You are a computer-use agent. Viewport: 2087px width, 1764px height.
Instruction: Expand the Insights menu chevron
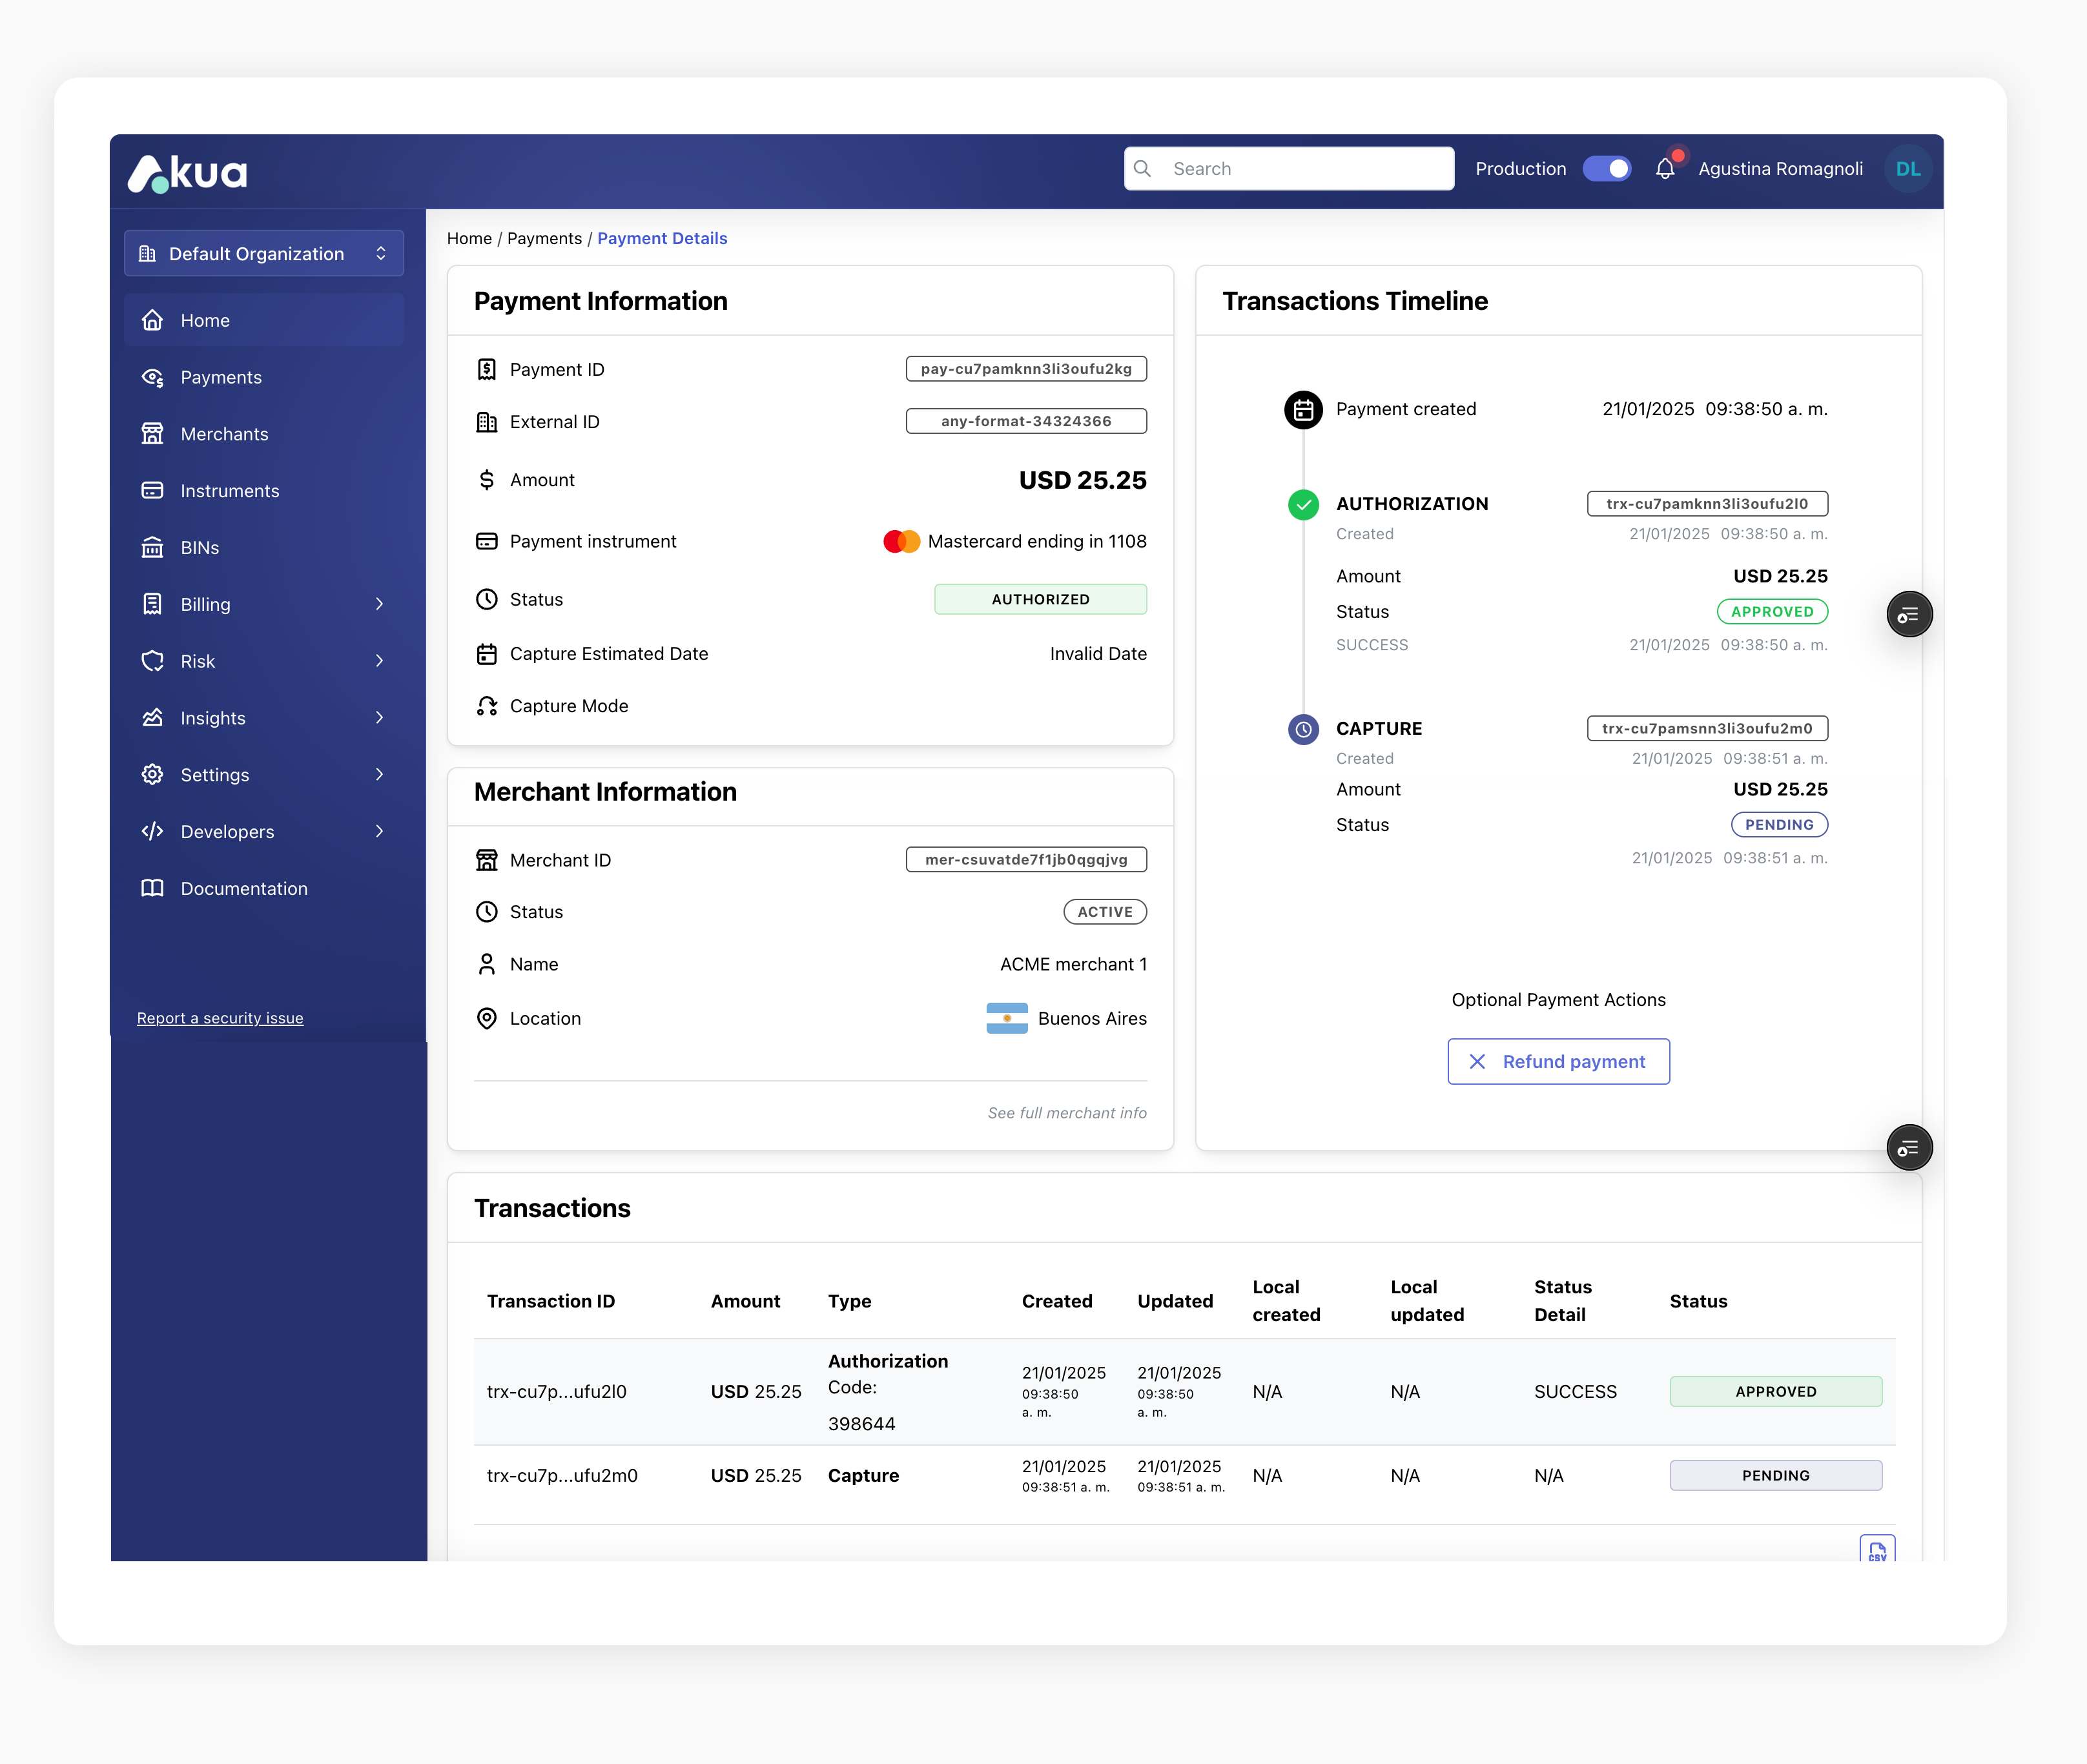pyautogui.click(x=379, y=718)
